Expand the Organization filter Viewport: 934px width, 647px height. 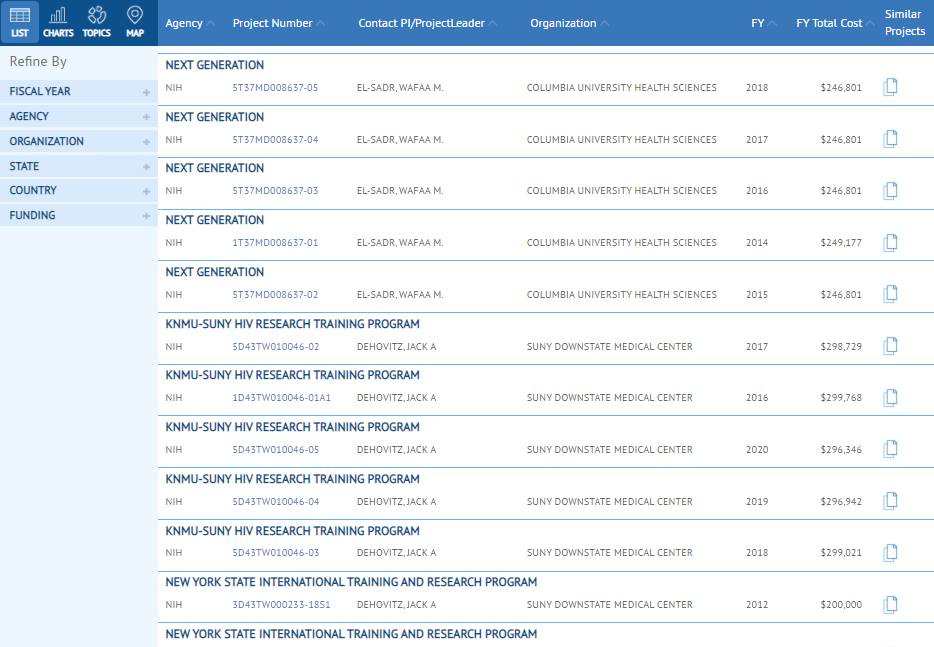click(x=79, y=142)
